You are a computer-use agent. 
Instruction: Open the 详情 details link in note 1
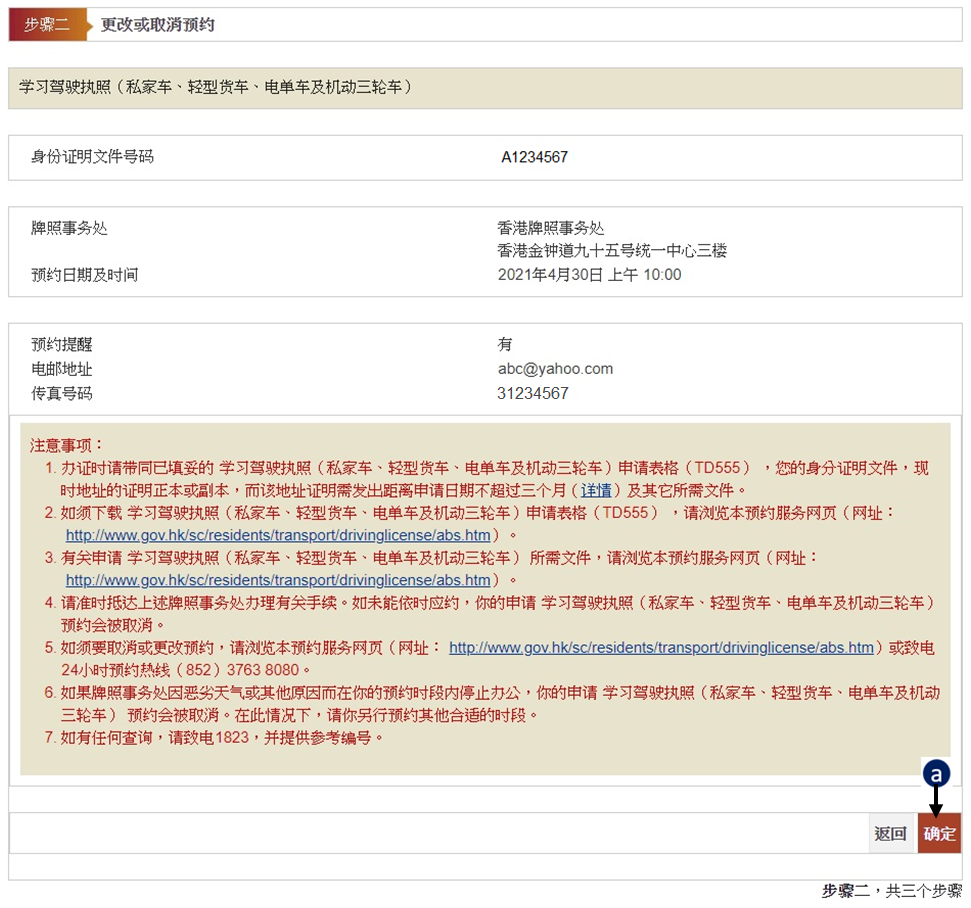596,491
